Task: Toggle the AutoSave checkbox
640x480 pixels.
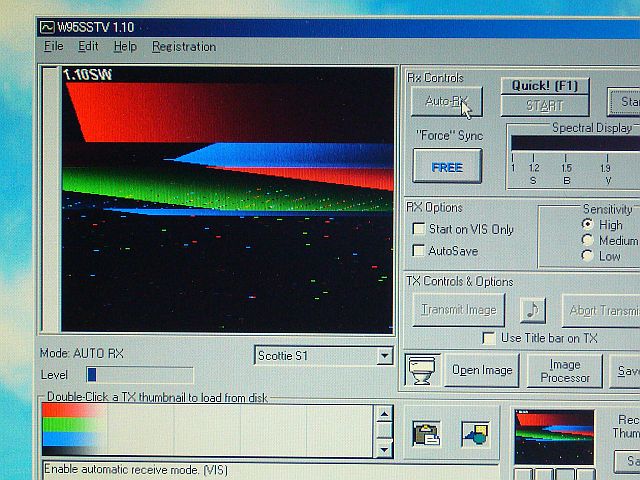Action: click(419, 250)
